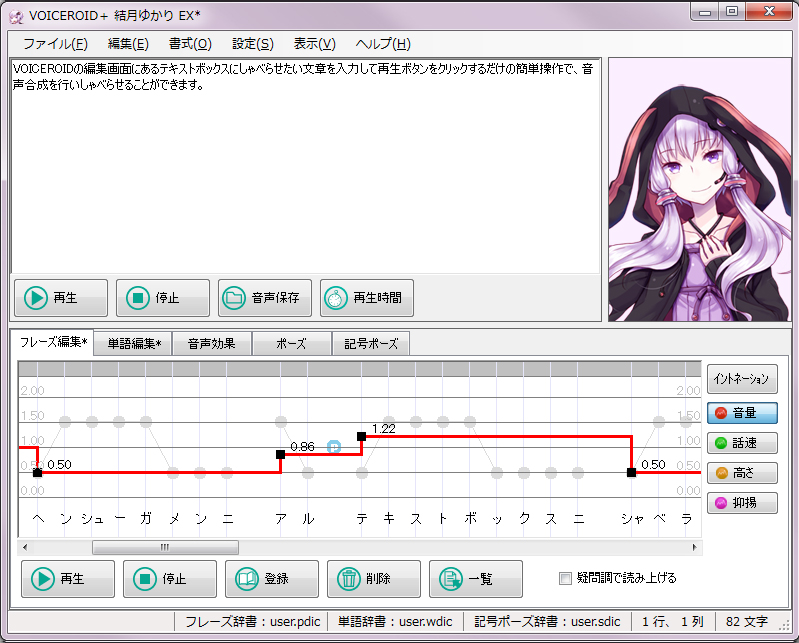799x643 pixels.
Task: Click the blue pause marker after アル
Action: pos(334,447)
